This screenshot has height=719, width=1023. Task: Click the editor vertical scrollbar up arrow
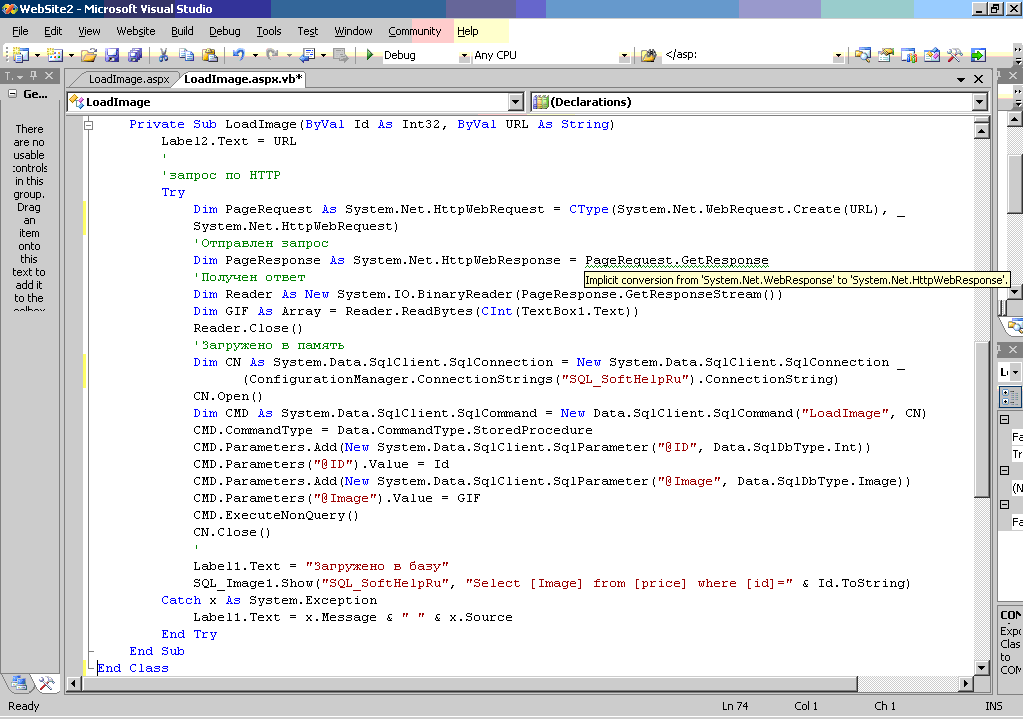coord(982,132)
